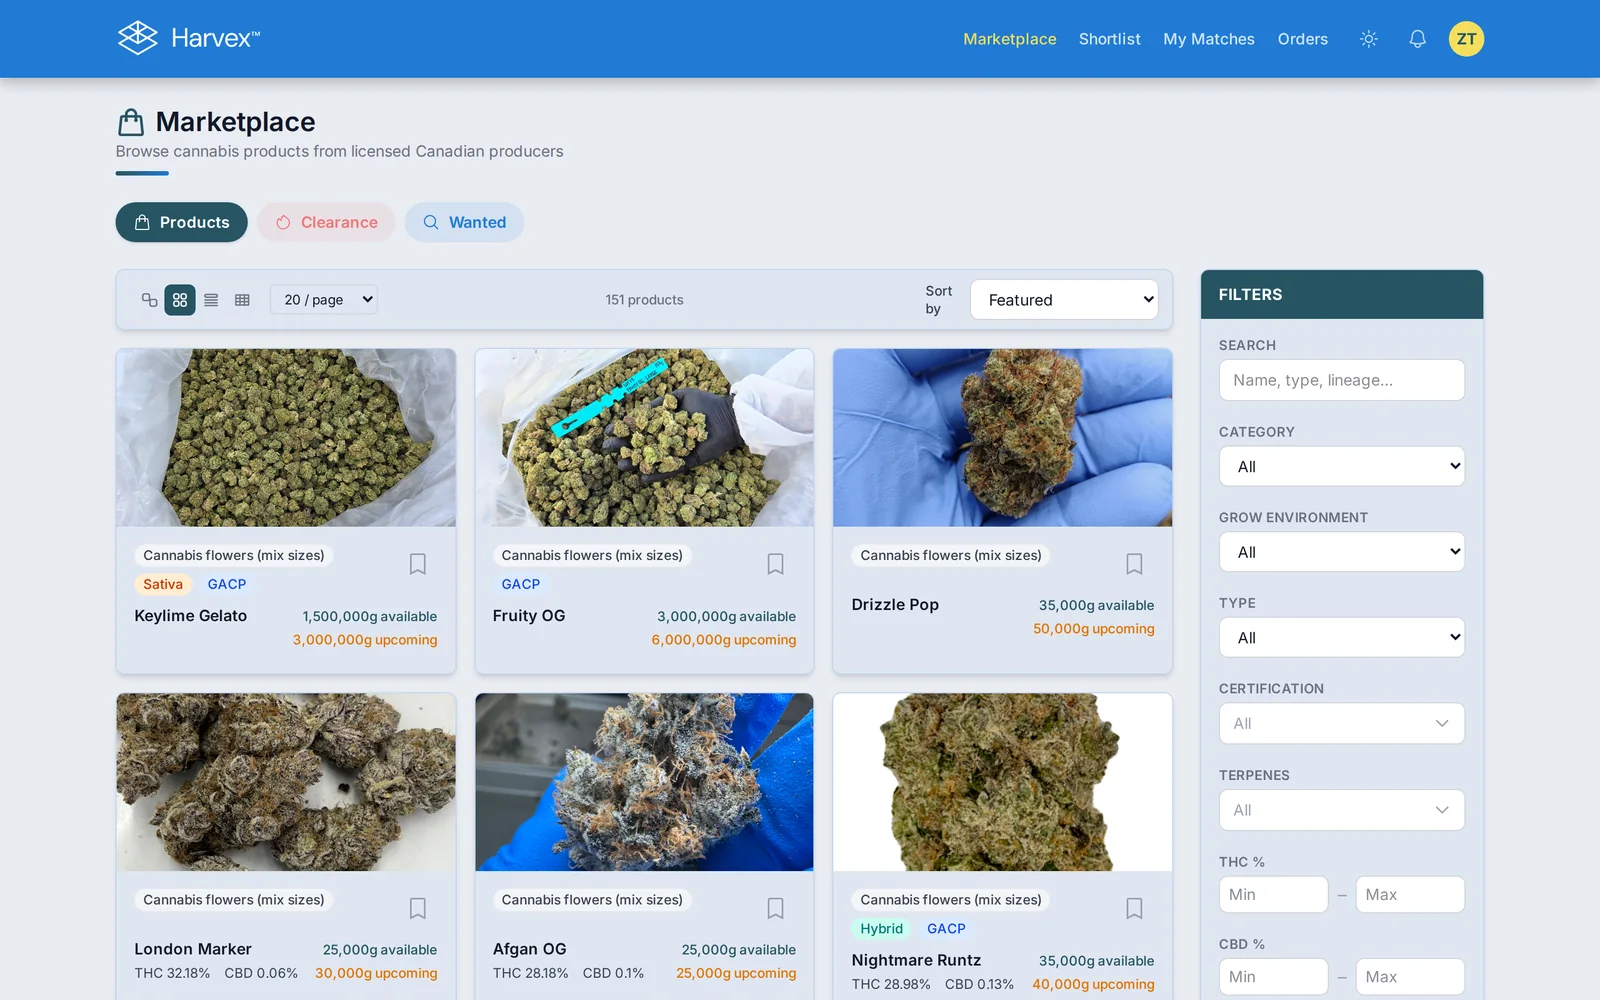
Task: Switch to the mixed-size tiles view icon
Action: pyautogui.click(x=149, y=300)
